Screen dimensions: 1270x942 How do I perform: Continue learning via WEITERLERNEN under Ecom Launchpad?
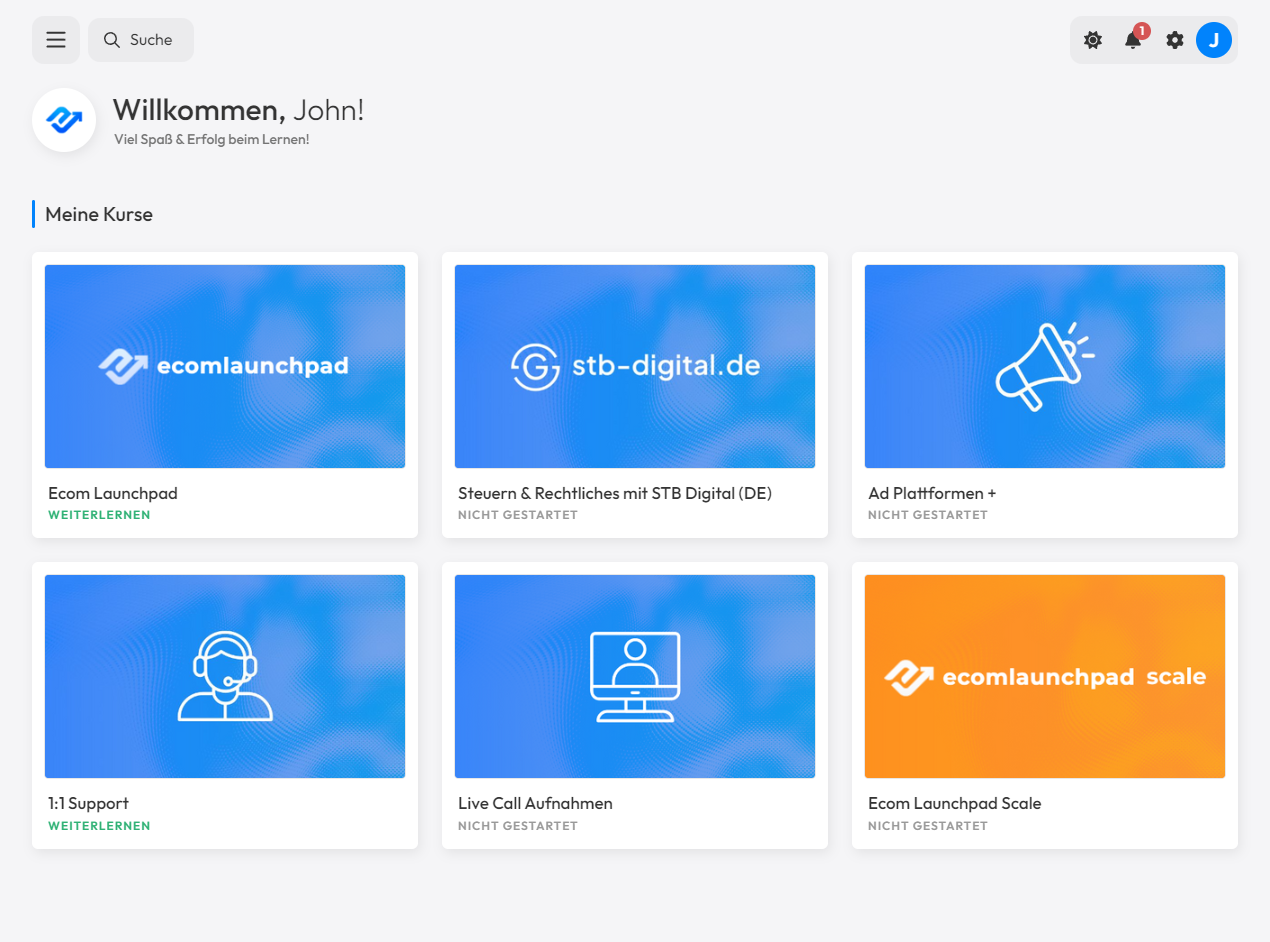tap(99, 514)
